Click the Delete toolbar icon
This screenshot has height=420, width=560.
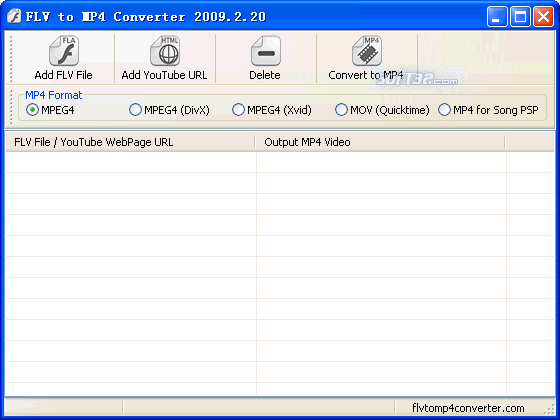click(x=265, y=51)
